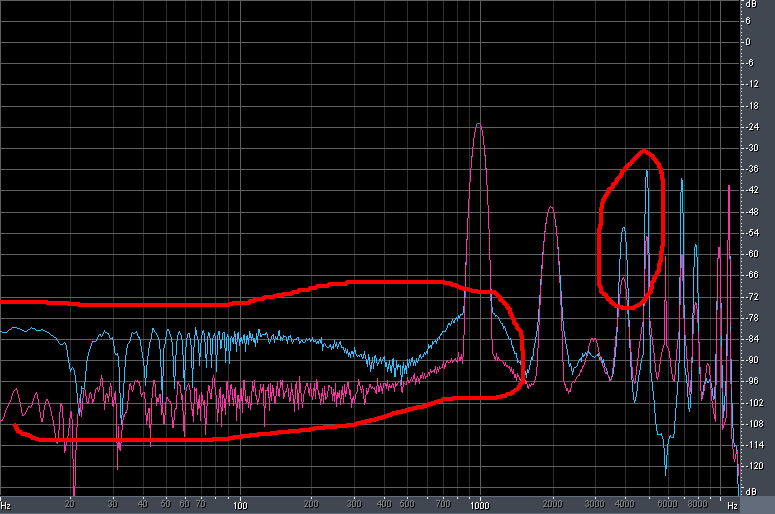Click the 8000 frequency label
This screenshot has height=514, width=775.
(x=697, y=504)
